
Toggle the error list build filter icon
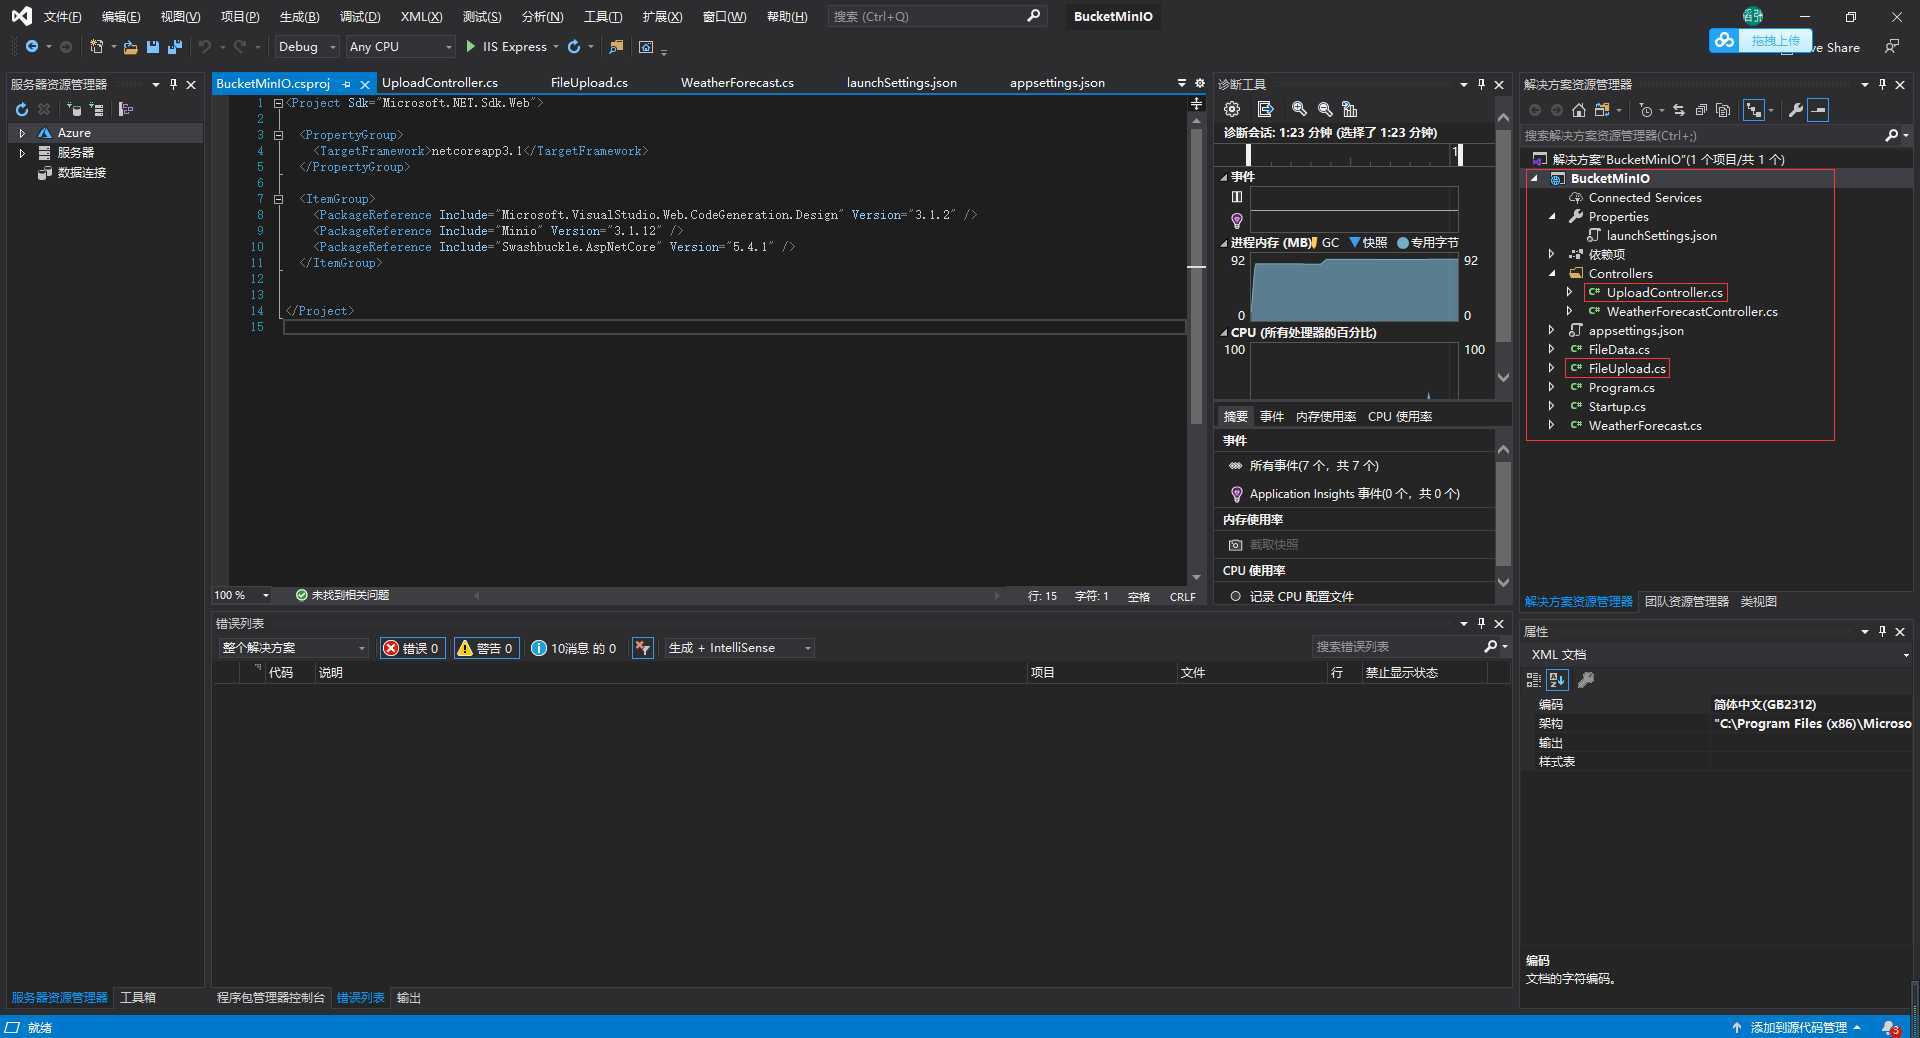[643, 648]
